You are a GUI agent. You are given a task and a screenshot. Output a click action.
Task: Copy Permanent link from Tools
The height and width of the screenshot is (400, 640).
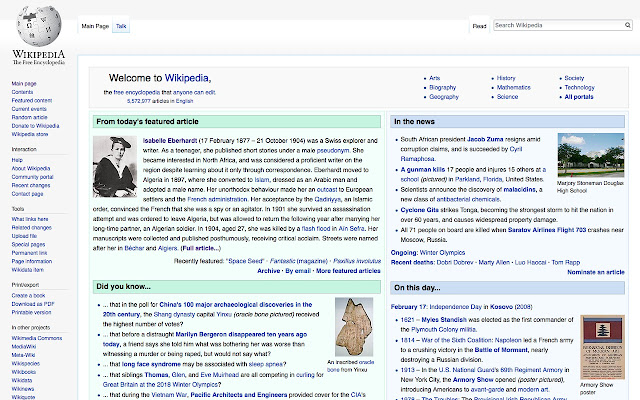pos(29,253)
